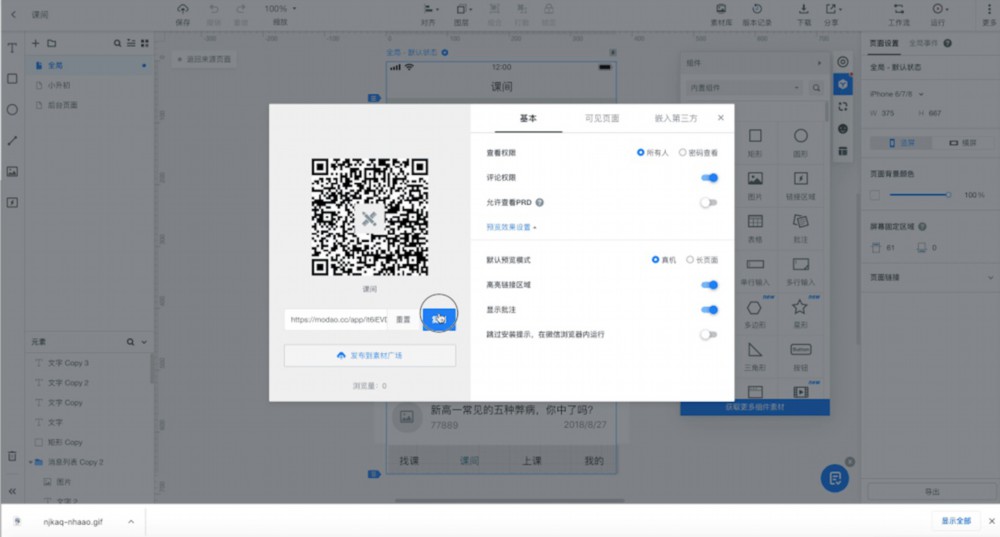Adjust the page background opacity slider
1000x537 pixels.
click(x=919, y=195)
